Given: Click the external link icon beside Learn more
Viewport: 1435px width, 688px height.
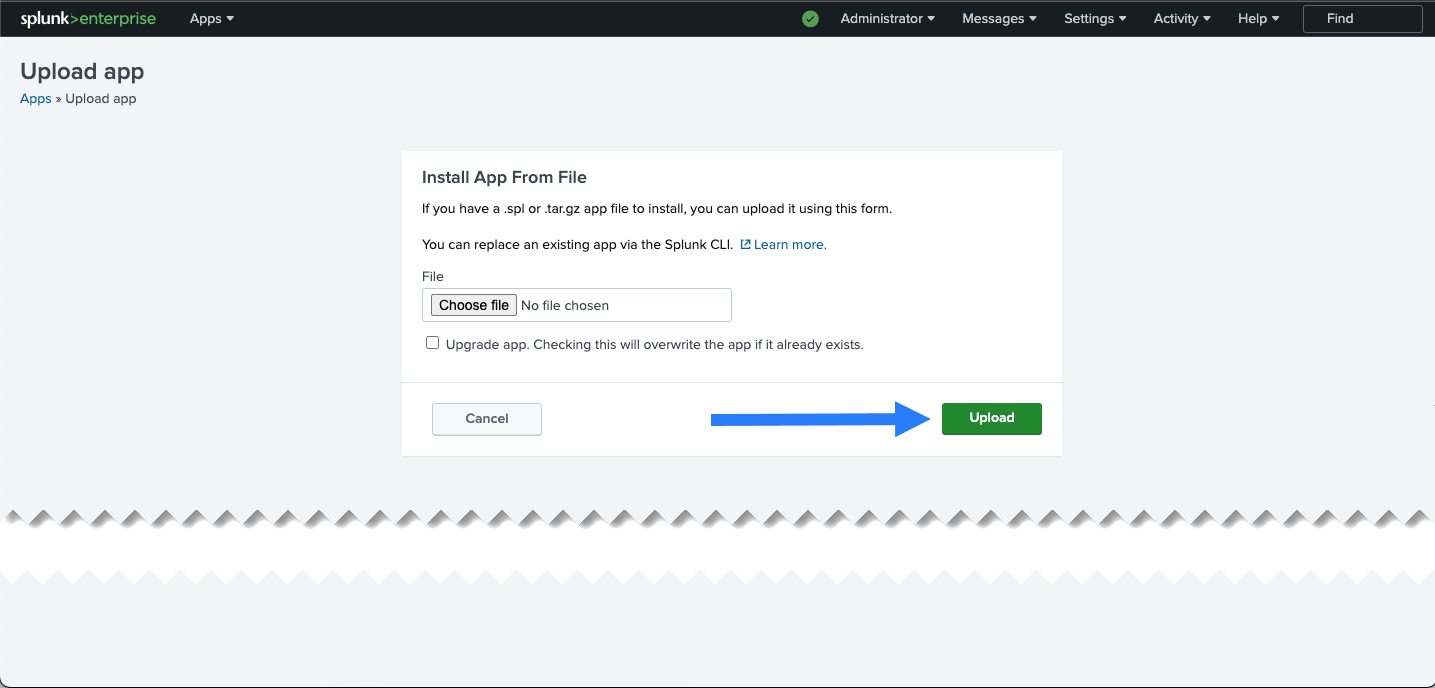Looking at the screenshot, I should coord(745,245).
